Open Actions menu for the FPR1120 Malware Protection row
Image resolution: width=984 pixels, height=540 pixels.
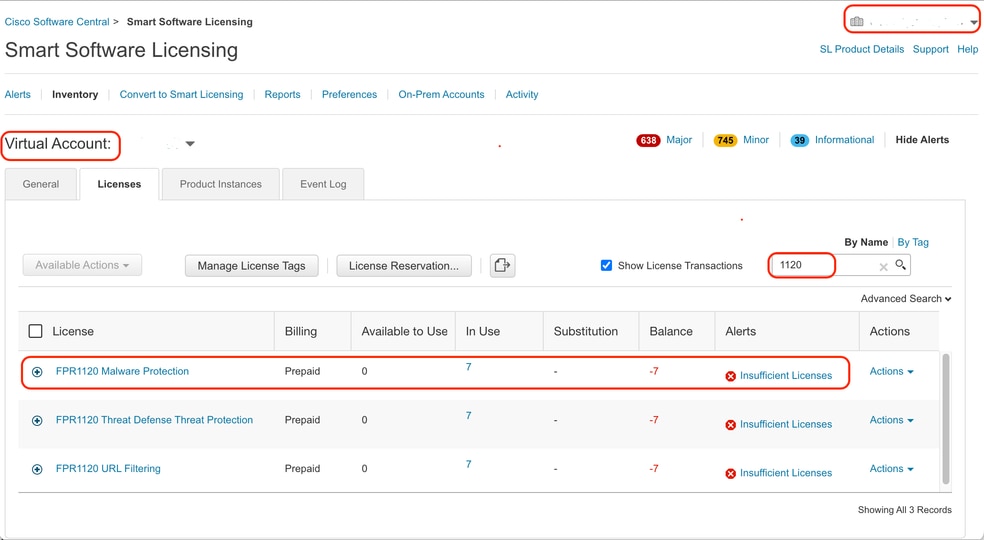[x=891, y=371]
